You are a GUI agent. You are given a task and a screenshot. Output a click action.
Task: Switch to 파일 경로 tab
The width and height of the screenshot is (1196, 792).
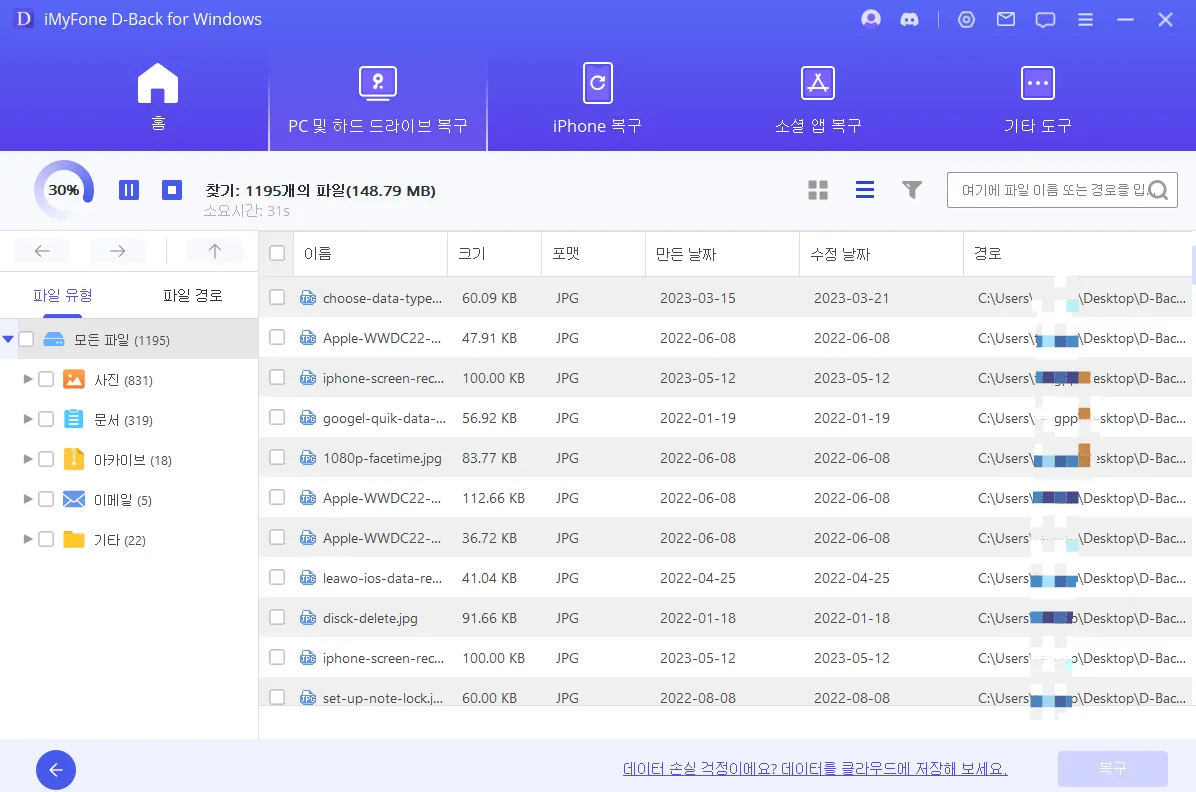coord(192,295)
